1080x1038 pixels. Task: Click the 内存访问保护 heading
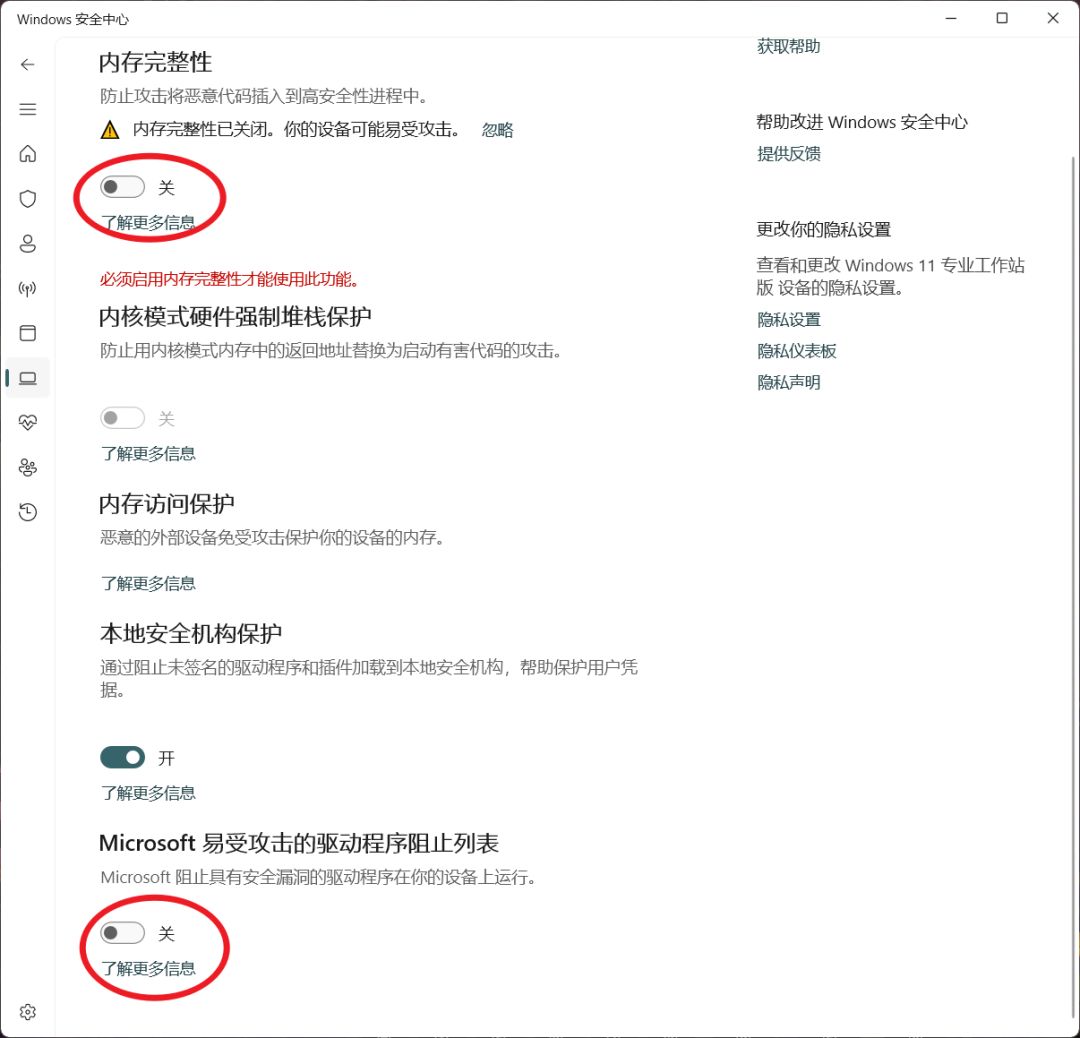(x=167, y=504)
